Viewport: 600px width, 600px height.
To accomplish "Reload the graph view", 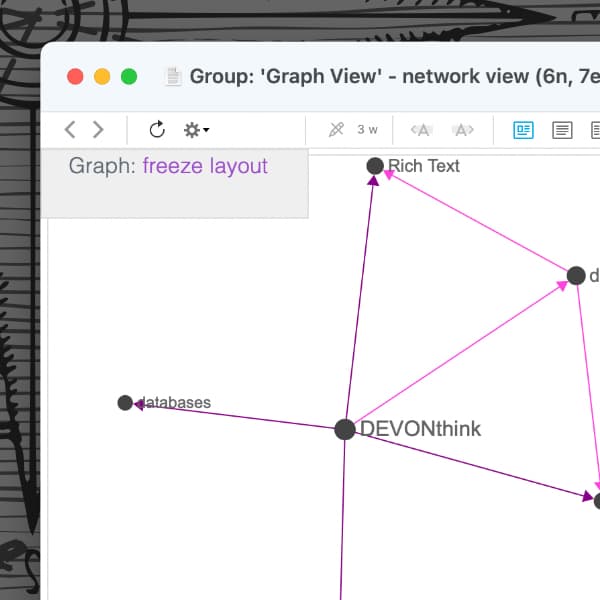I will pos(157,129).
